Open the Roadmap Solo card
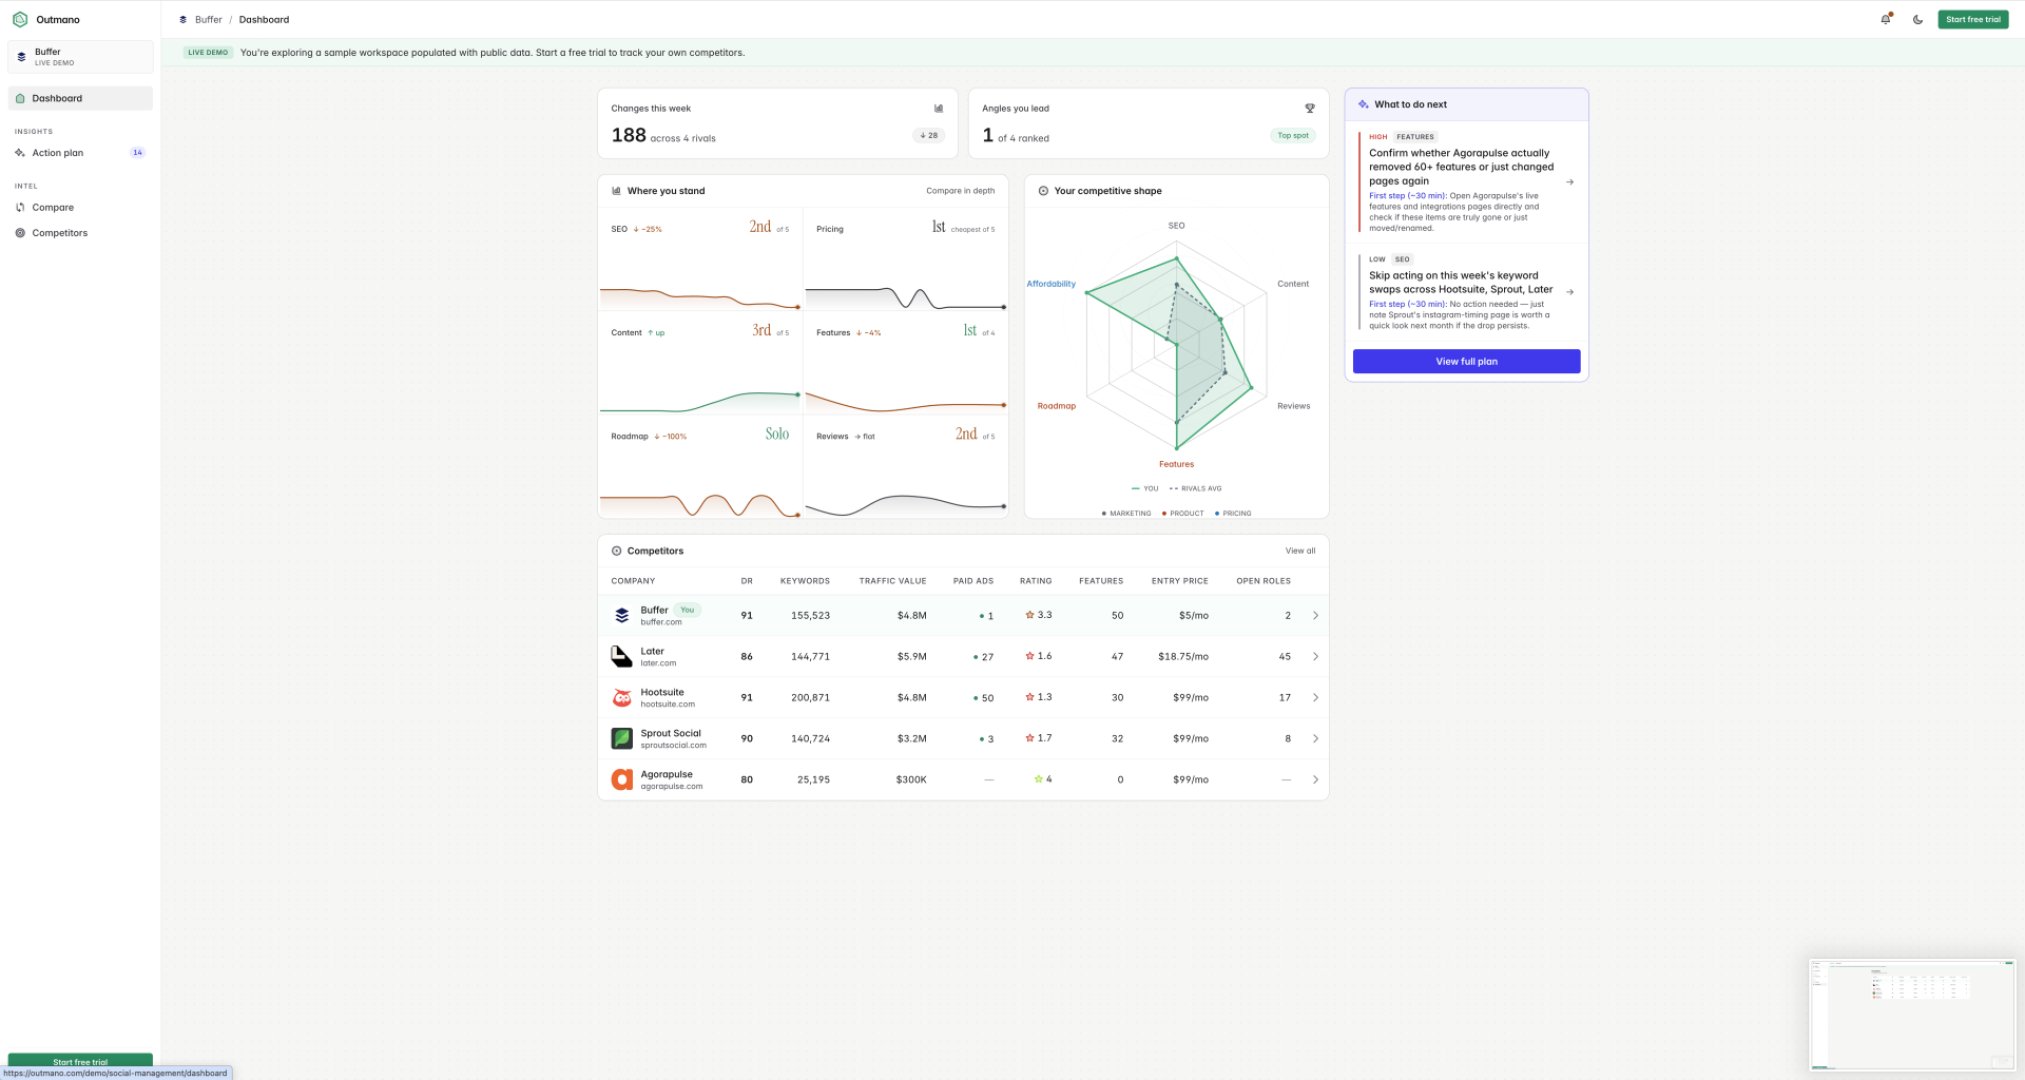Screen dimensions: 2025x1080 700,467
